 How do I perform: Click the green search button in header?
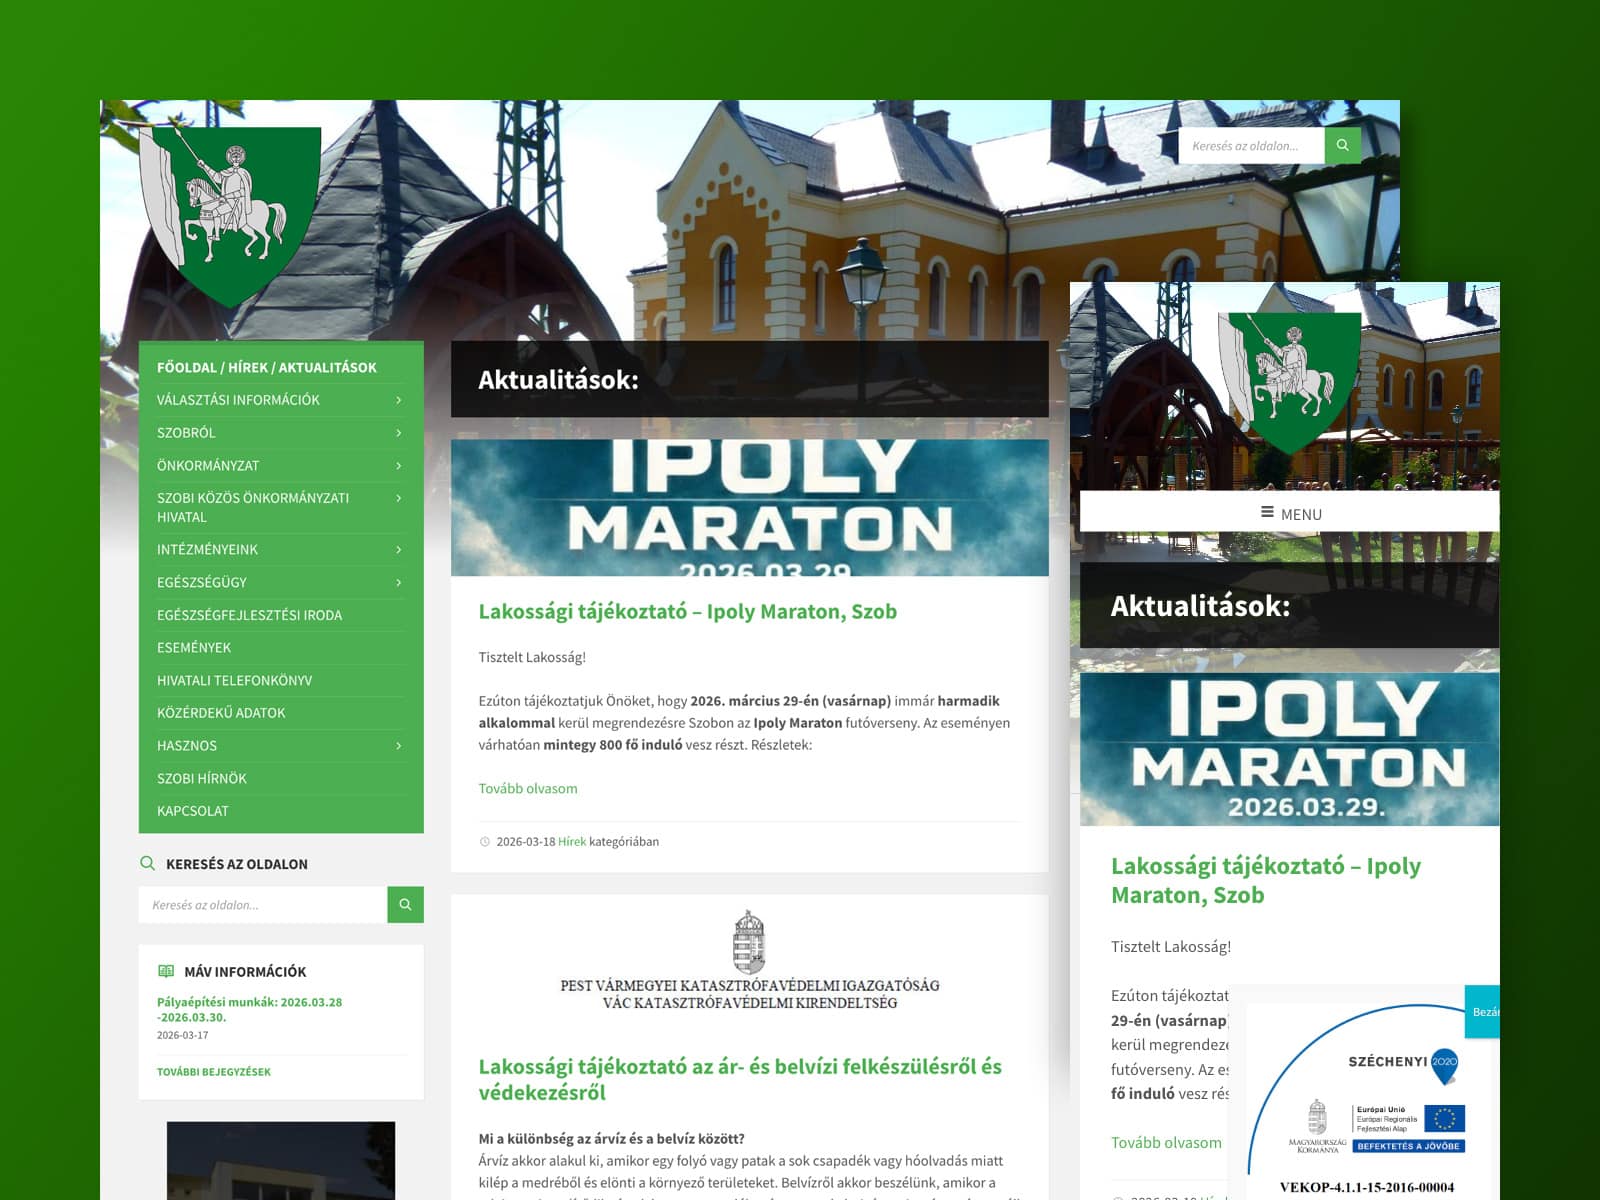click(1342, 146)
